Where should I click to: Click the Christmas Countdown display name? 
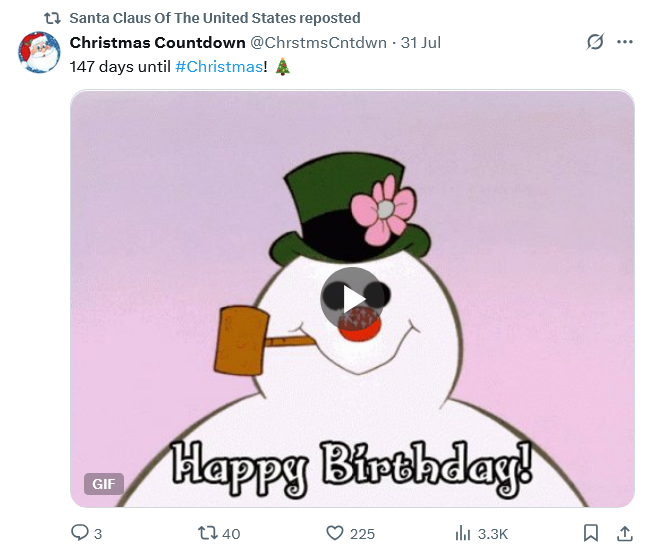pyautogui.click(x=157, y=42)
